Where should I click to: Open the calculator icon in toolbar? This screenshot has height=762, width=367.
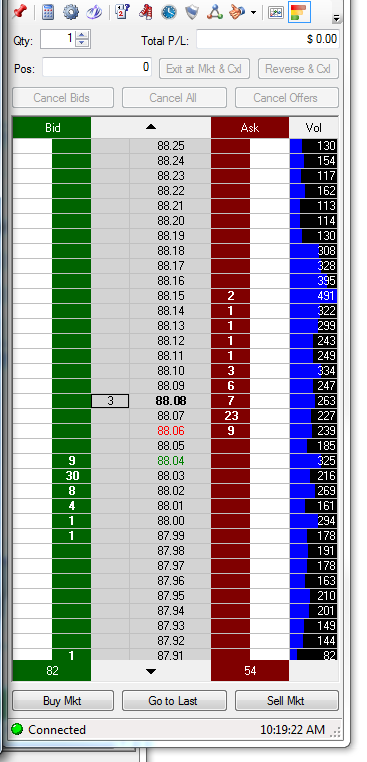pos(48,12)
